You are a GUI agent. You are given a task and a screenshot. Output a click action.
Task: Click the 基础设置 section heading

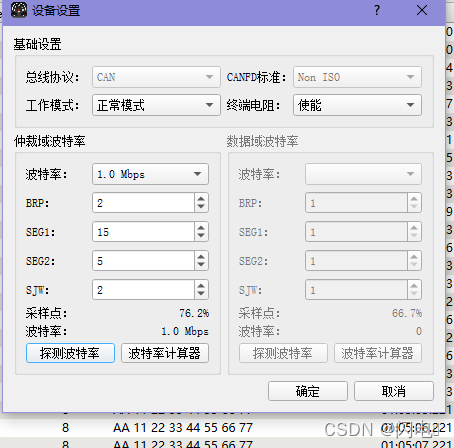37,44
